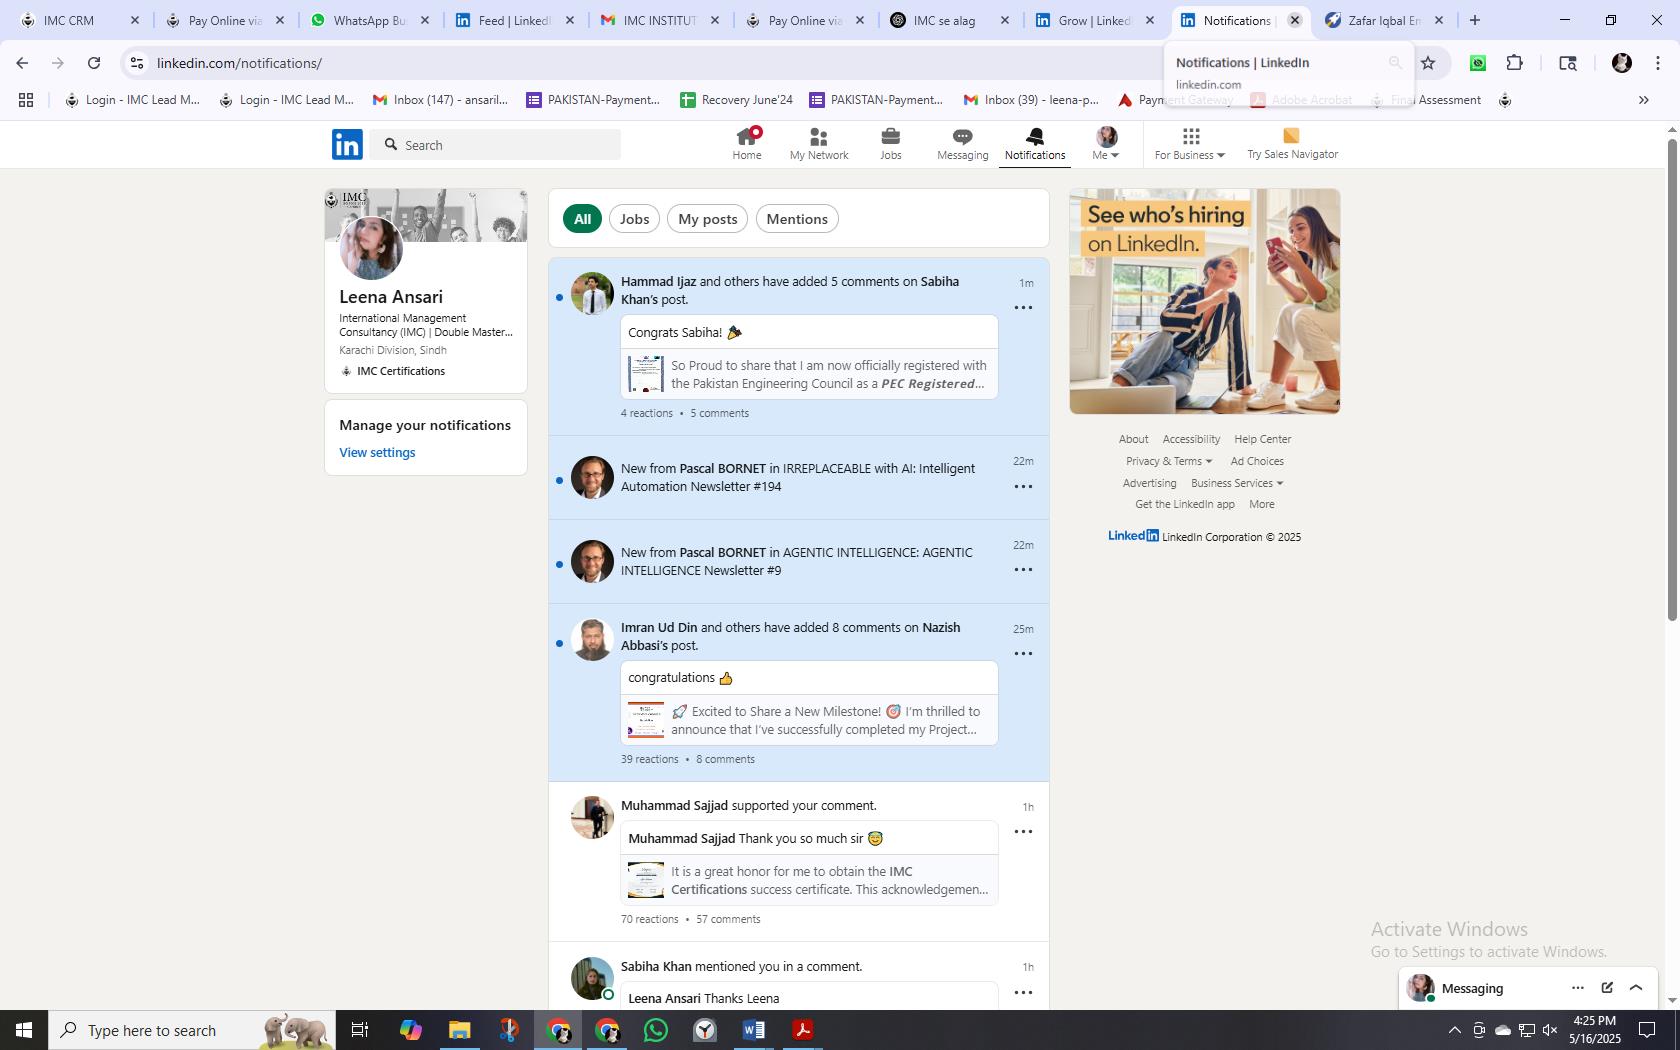Select the My posts filter
The width and height of the screenshot is (1680, 1050).
point(707,219)
